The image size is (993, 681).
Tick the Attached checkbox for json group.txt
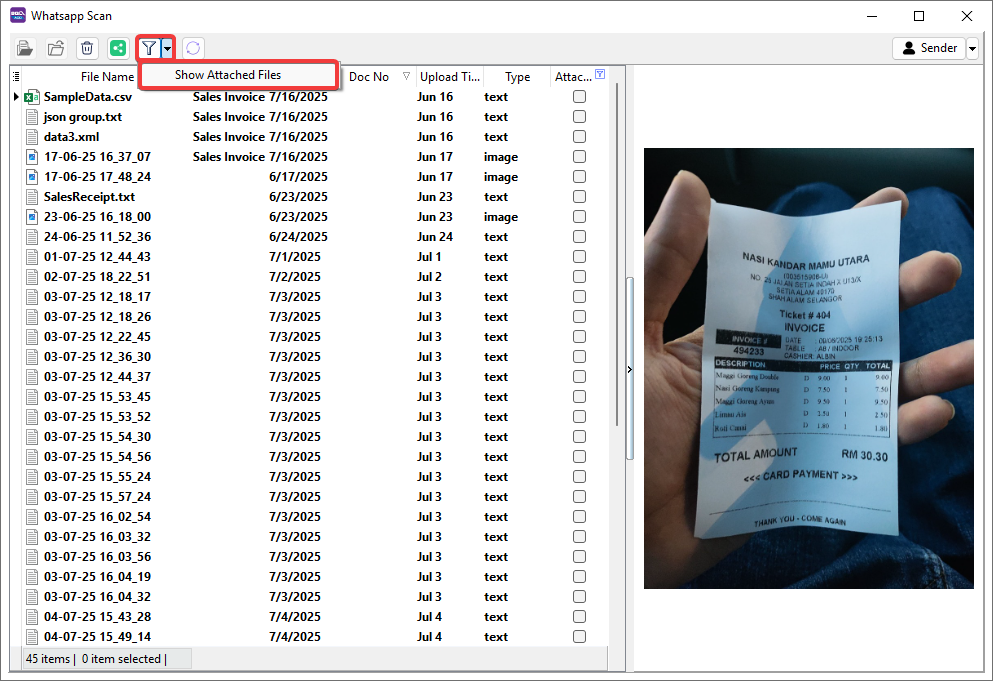pyautogui.click(x=579, y=117)
